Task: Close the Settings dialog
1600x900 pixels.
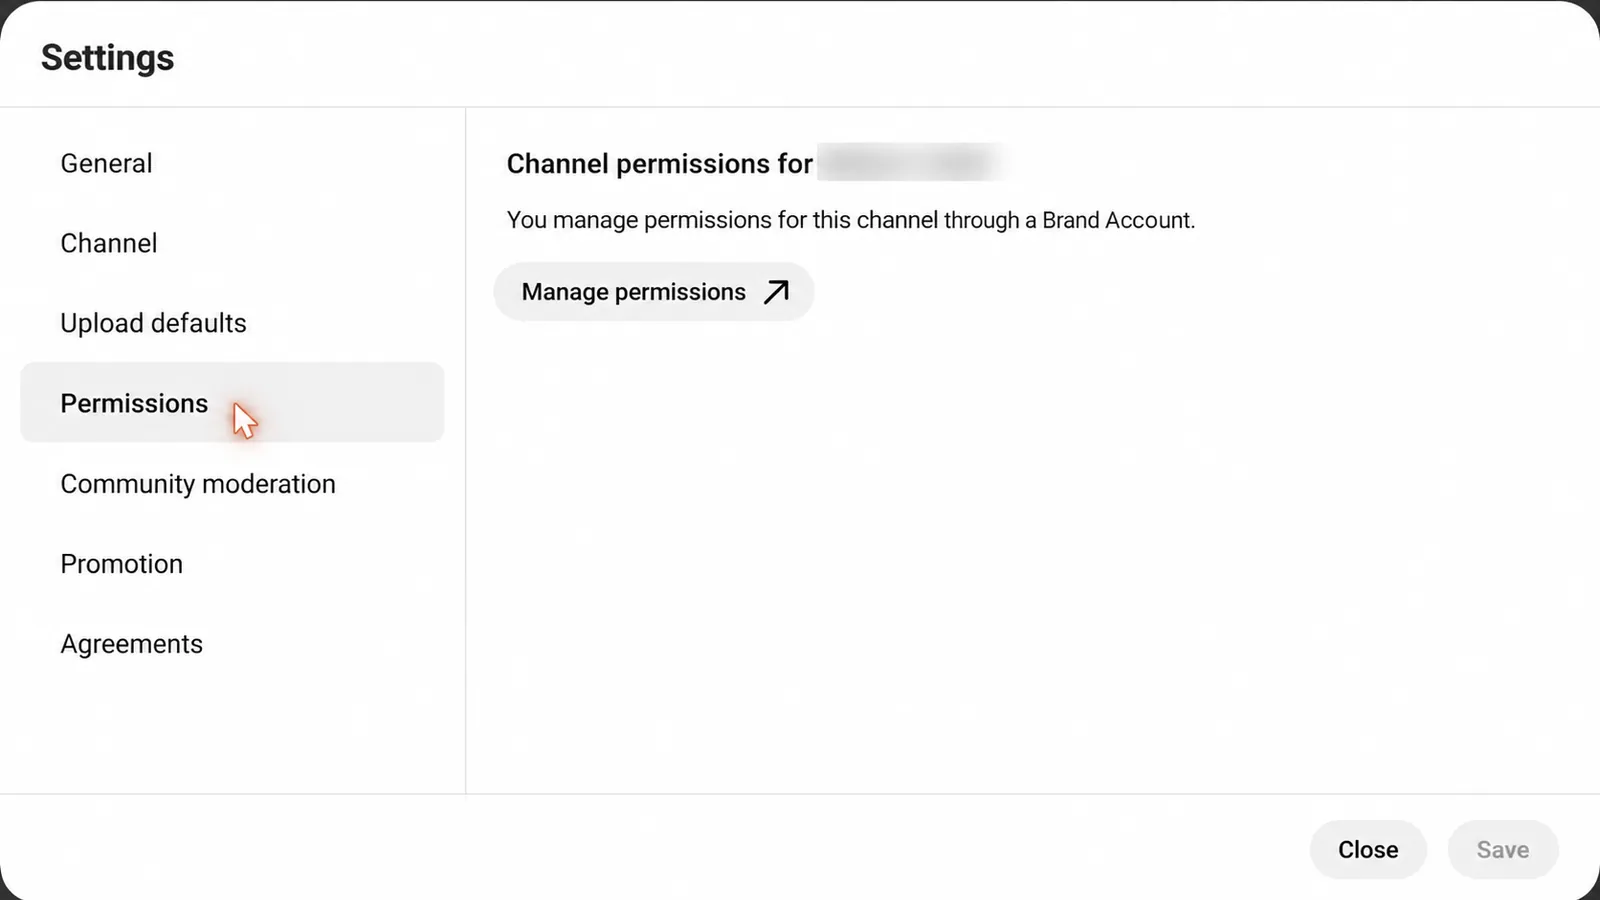Action: [1368, 850]
